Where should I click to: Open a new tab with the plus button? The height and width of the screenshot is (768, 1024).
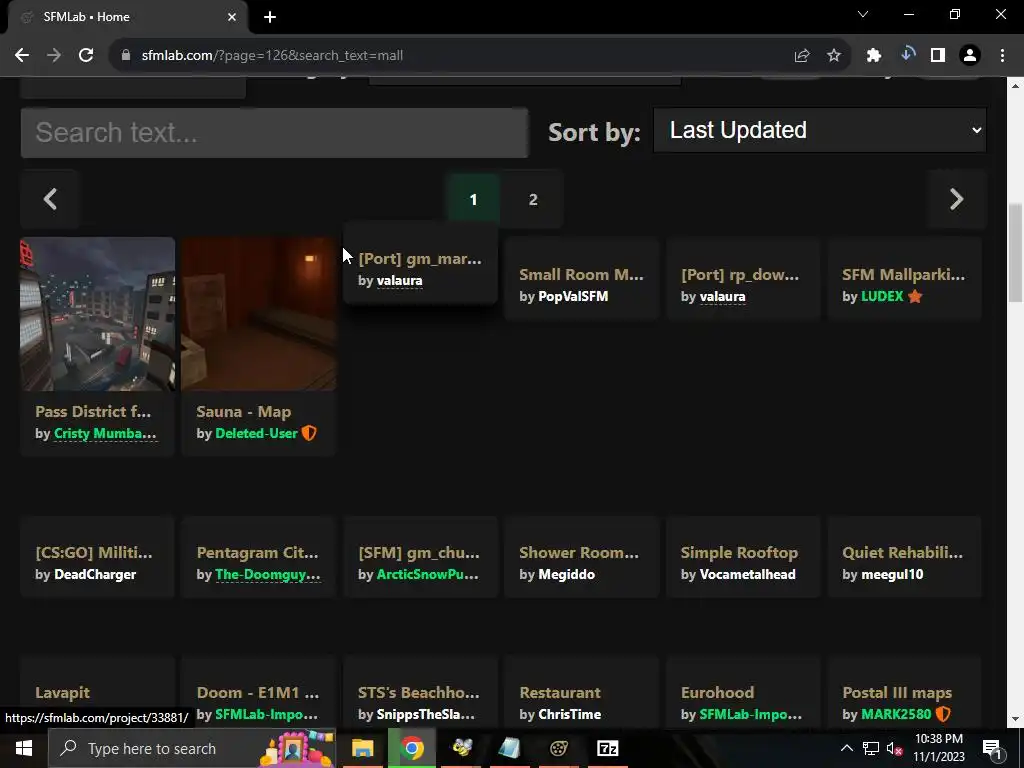point(270,17)
